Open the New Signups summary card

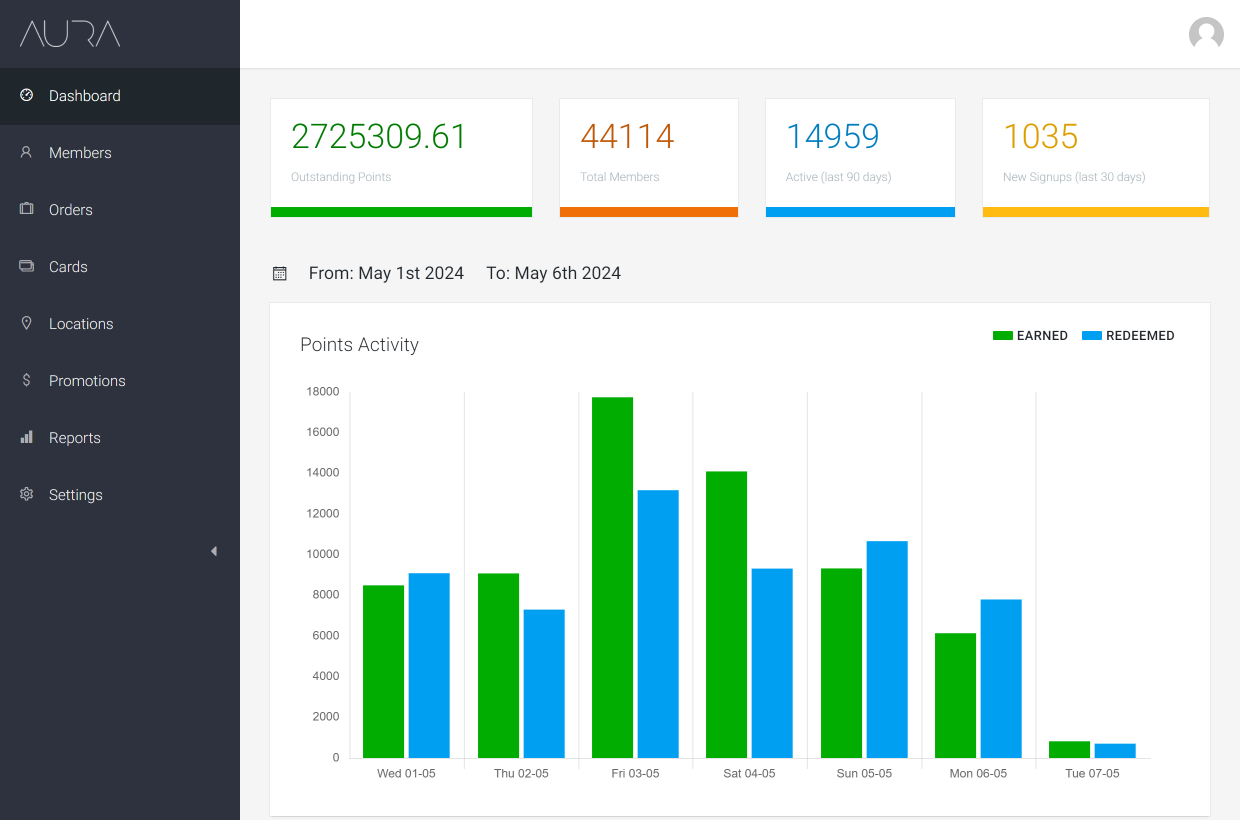[1095, 157]
